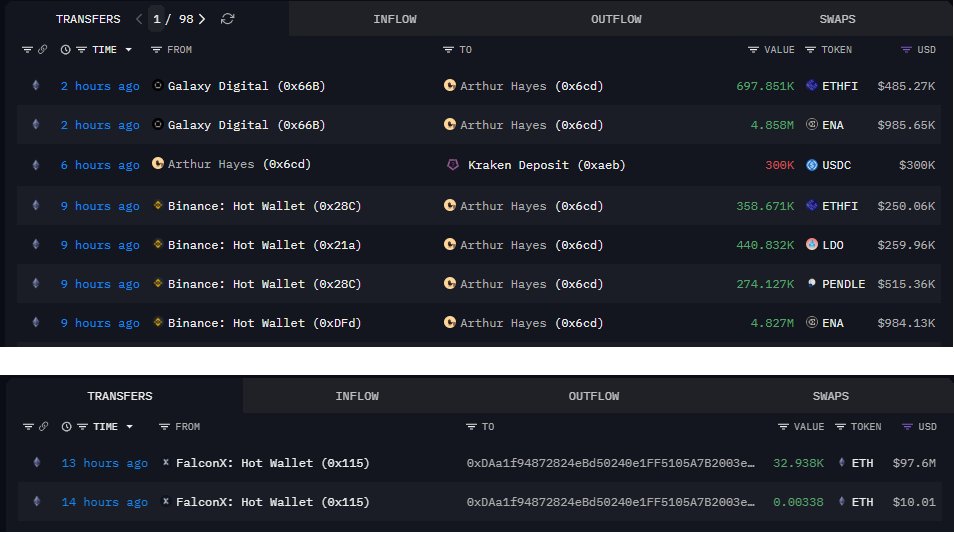Click Galaxy Digital icon in 4.858M ENA row
Viewport: 954px width, 550px height.
158,125
